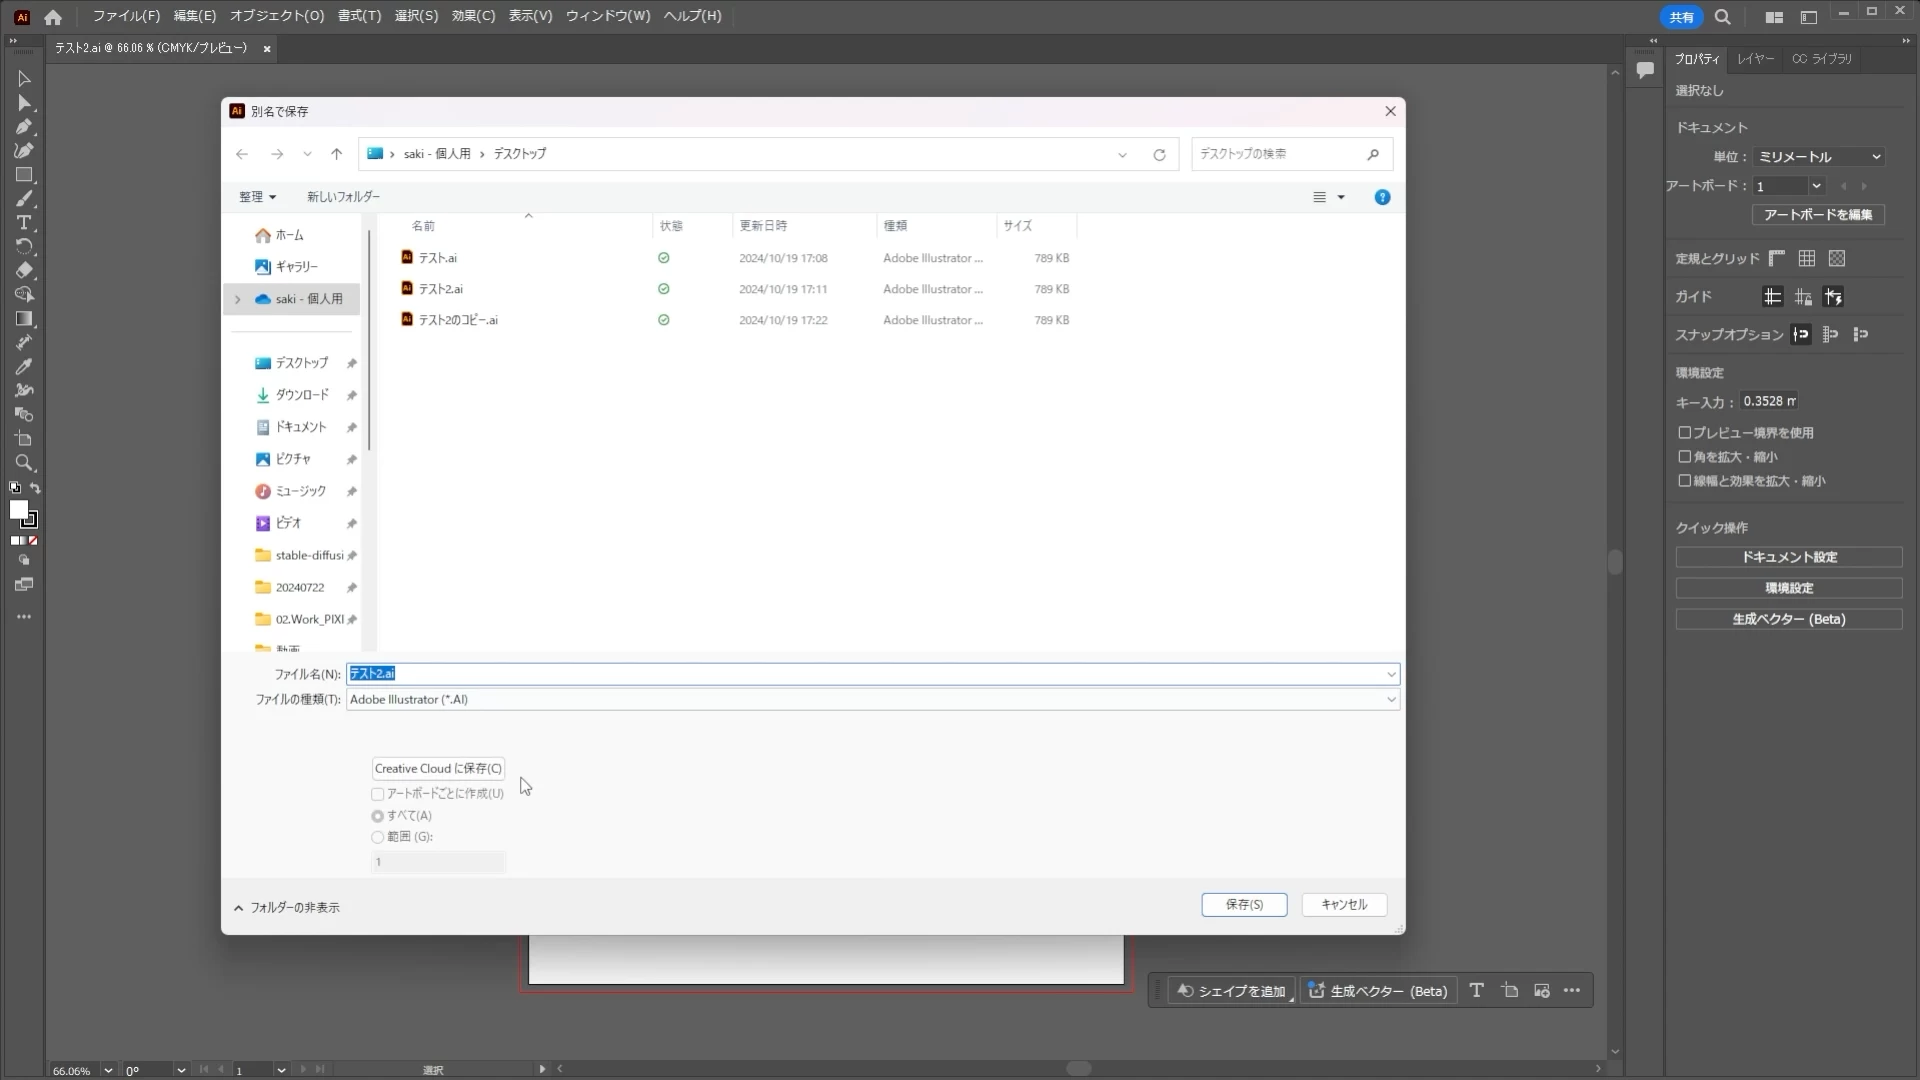Viewport: 1920px width, 1080px height.
Task: Click the refresh icon in the save dialog
Action: (1159, 155)
